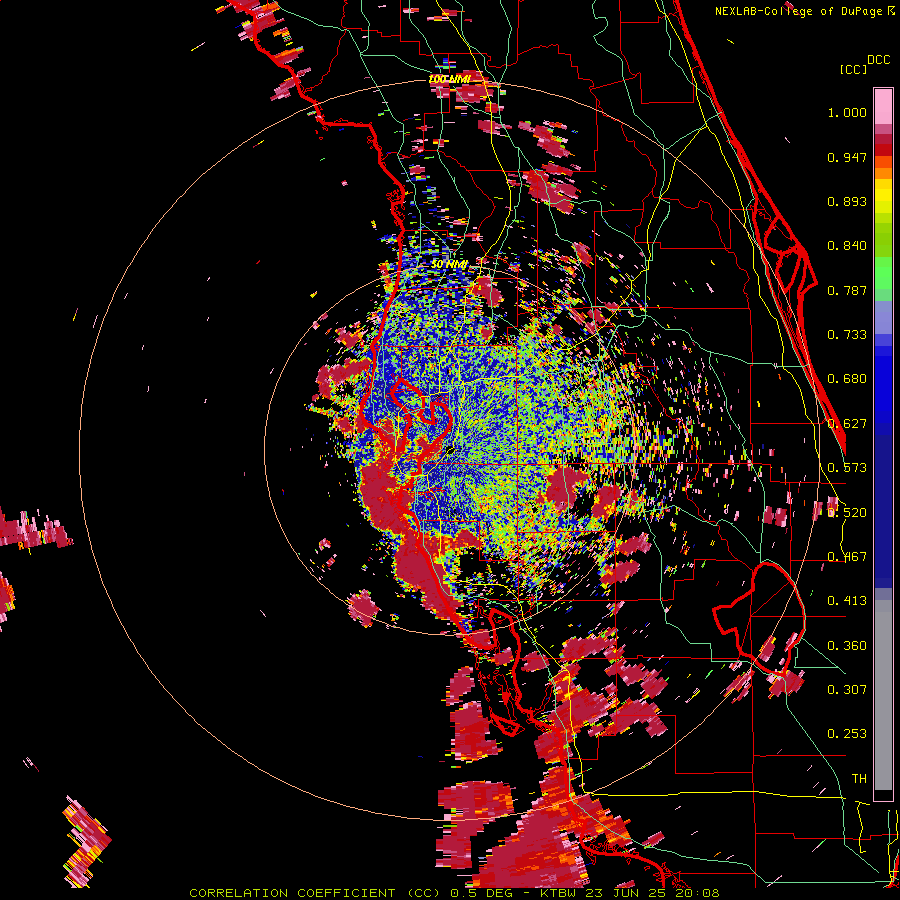This screenshot has height=900, width=900.
Task: Select the 0.360 legend value
Action: [x=847, y=646]
